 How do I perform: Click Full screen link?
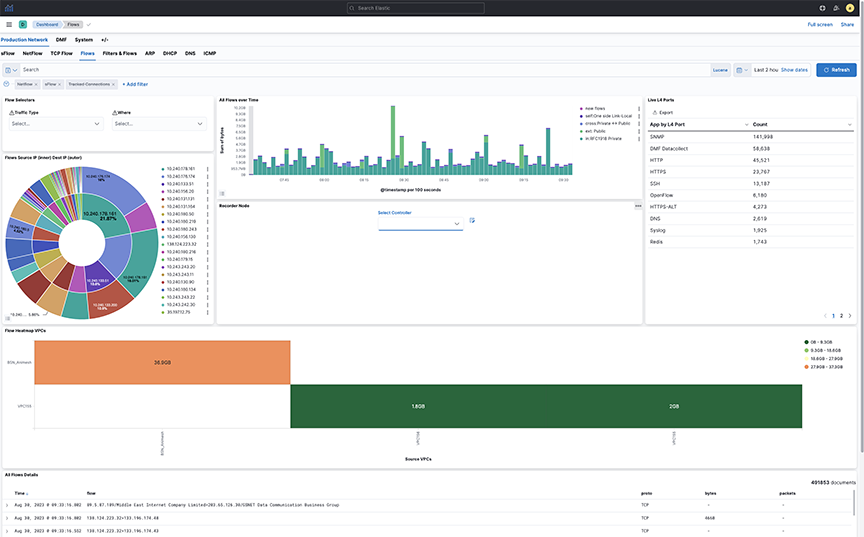pyautogui.click(x=820, y=24)
